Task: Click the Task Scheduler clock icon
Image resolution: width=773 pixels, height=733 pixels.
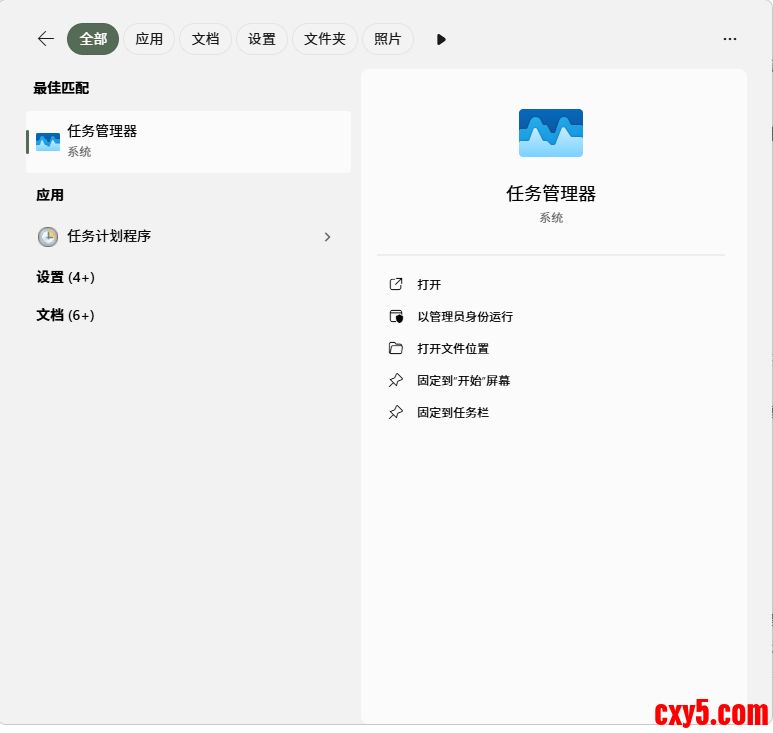Action: [x=48, y=237]
